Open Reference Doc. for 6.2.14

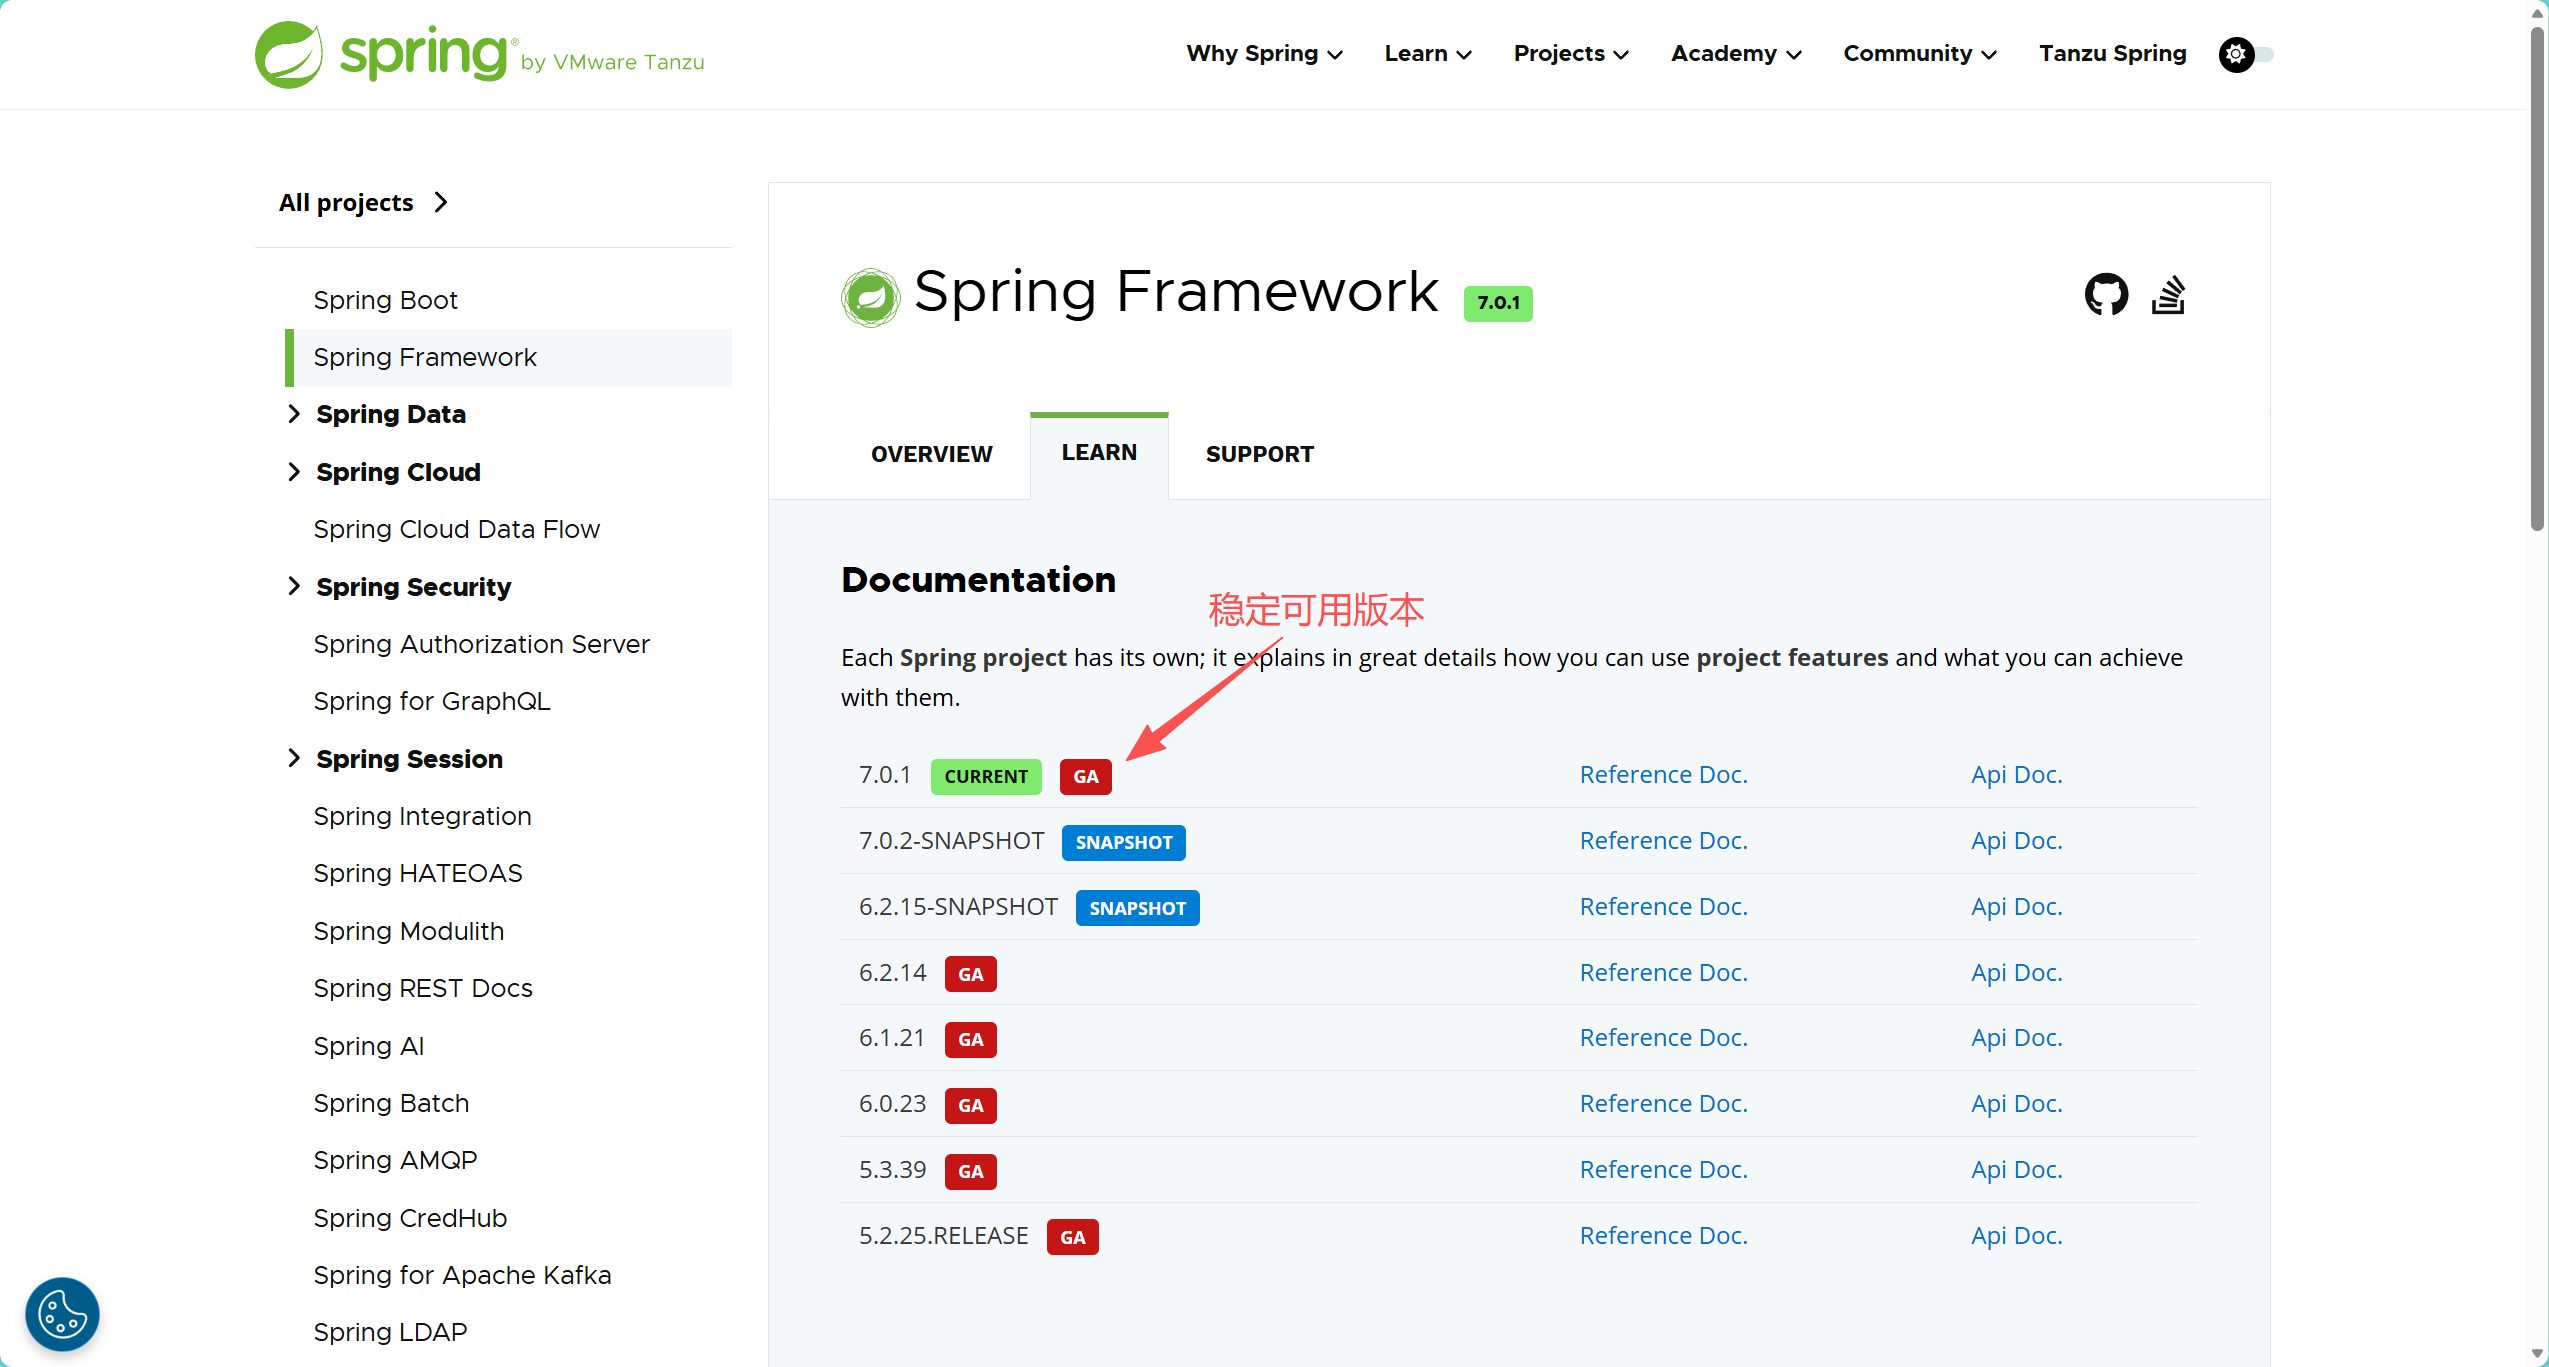1663,973
